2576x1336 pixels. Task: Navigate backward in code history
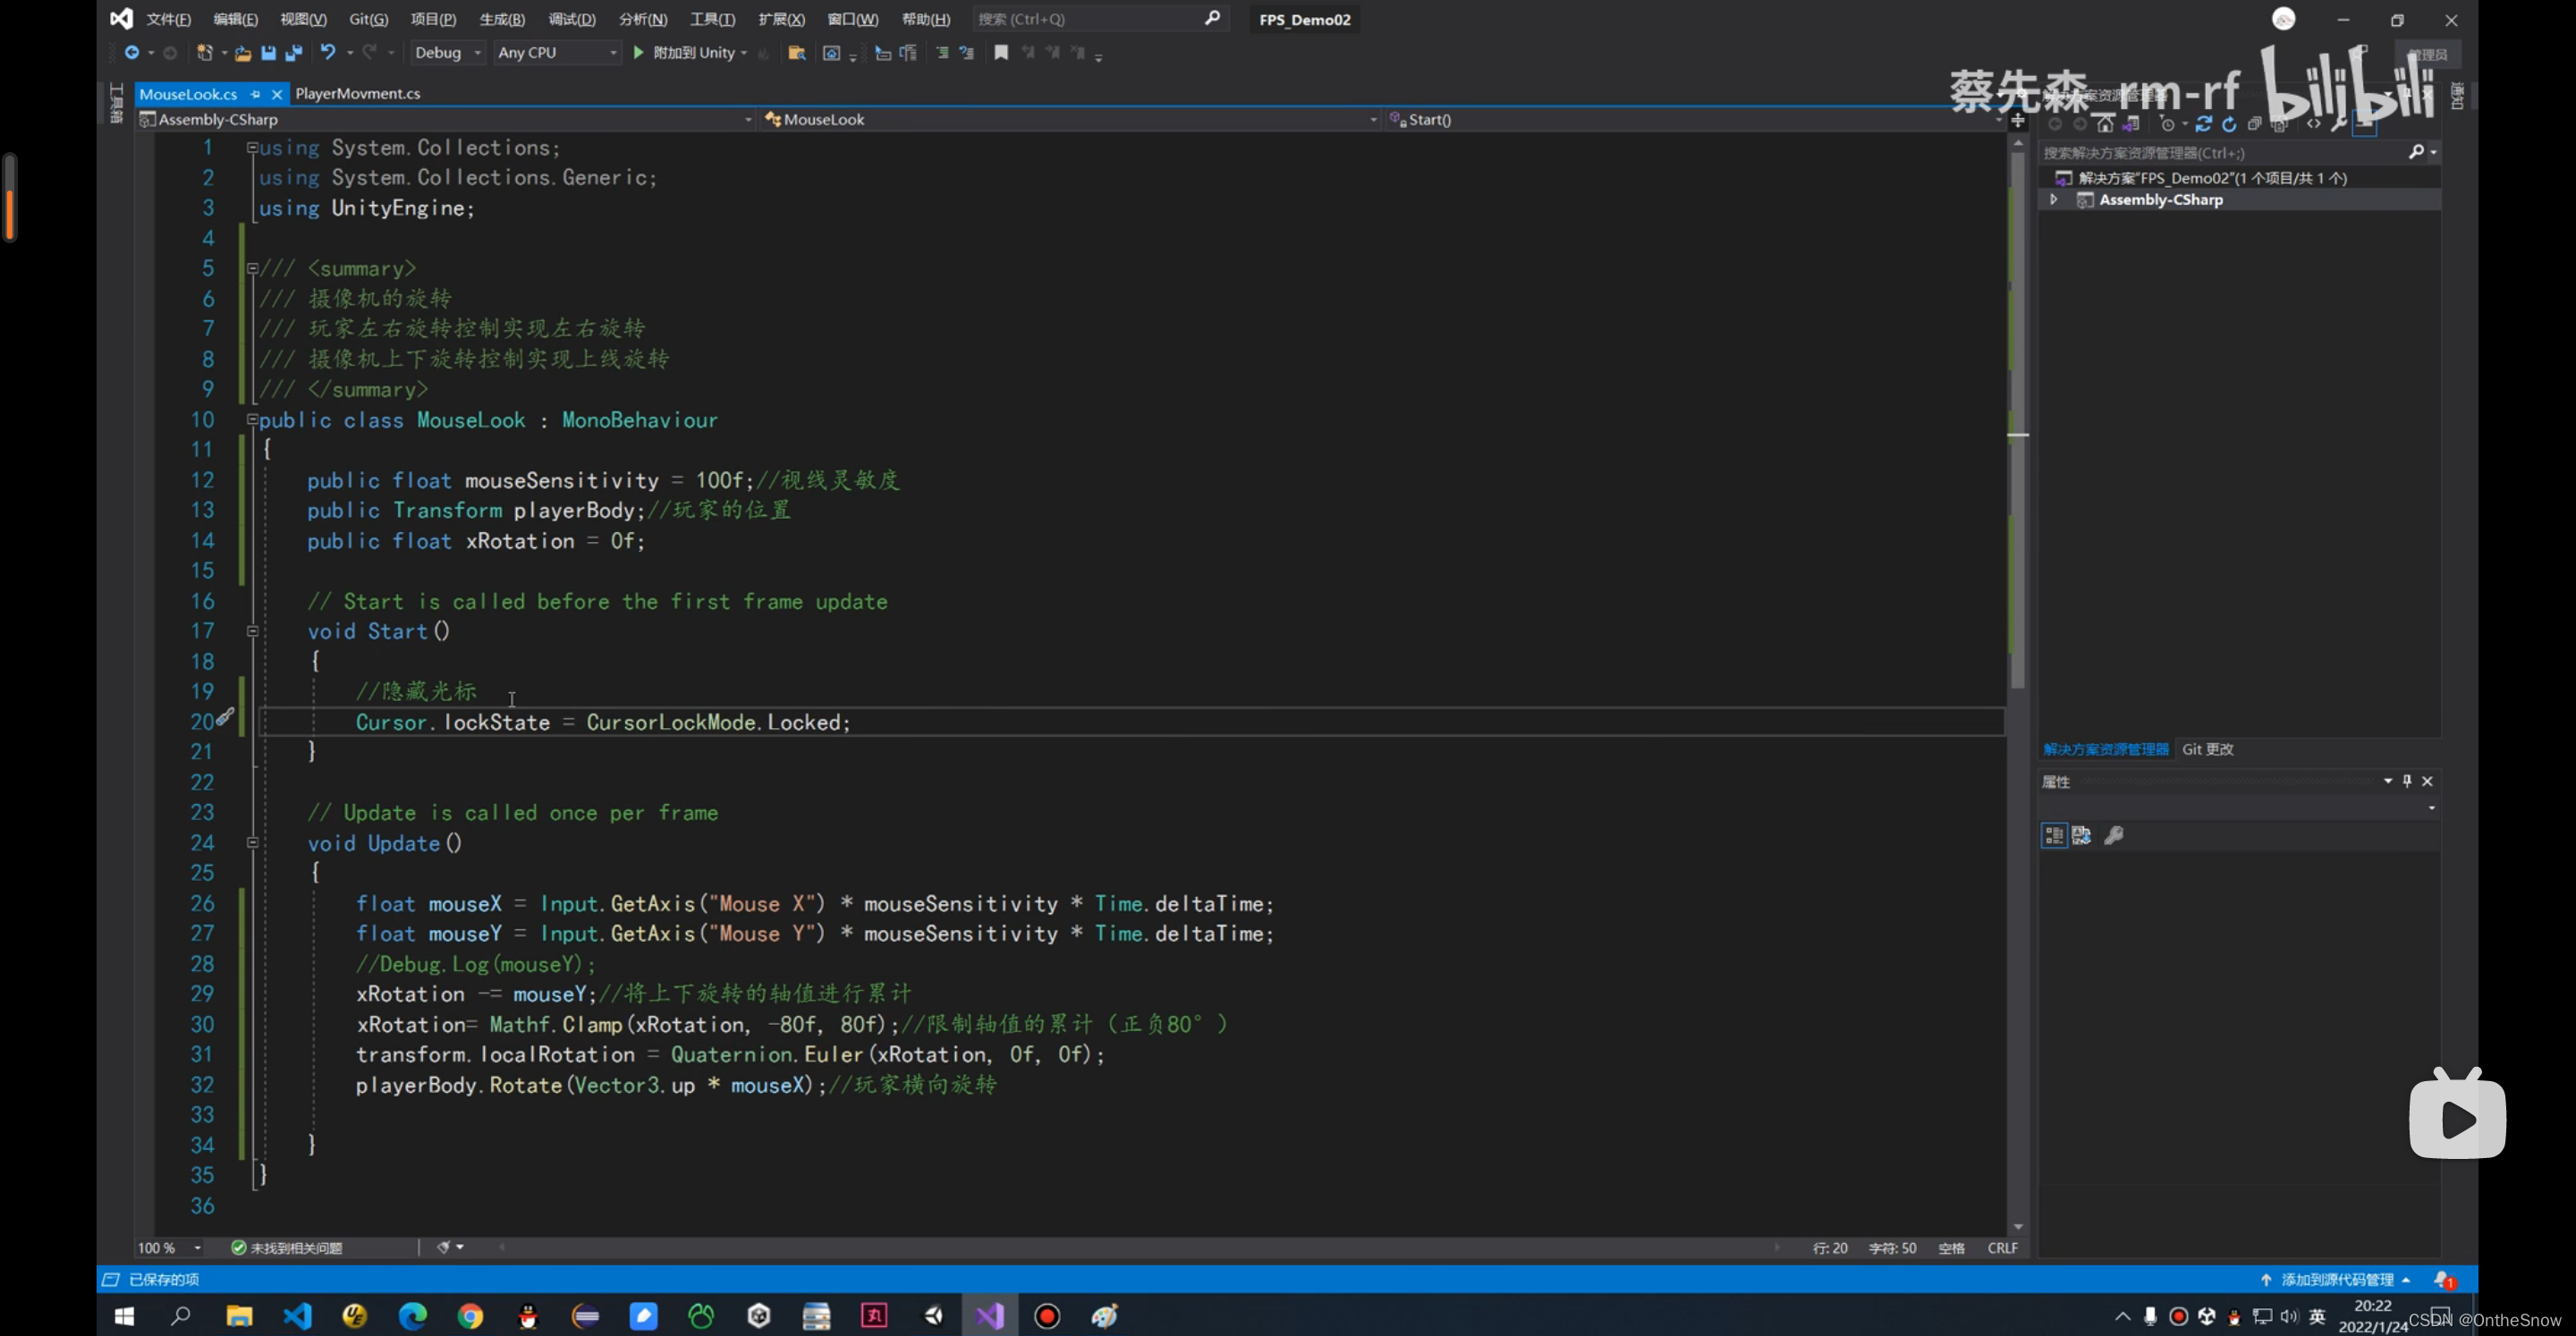[134, 53]
